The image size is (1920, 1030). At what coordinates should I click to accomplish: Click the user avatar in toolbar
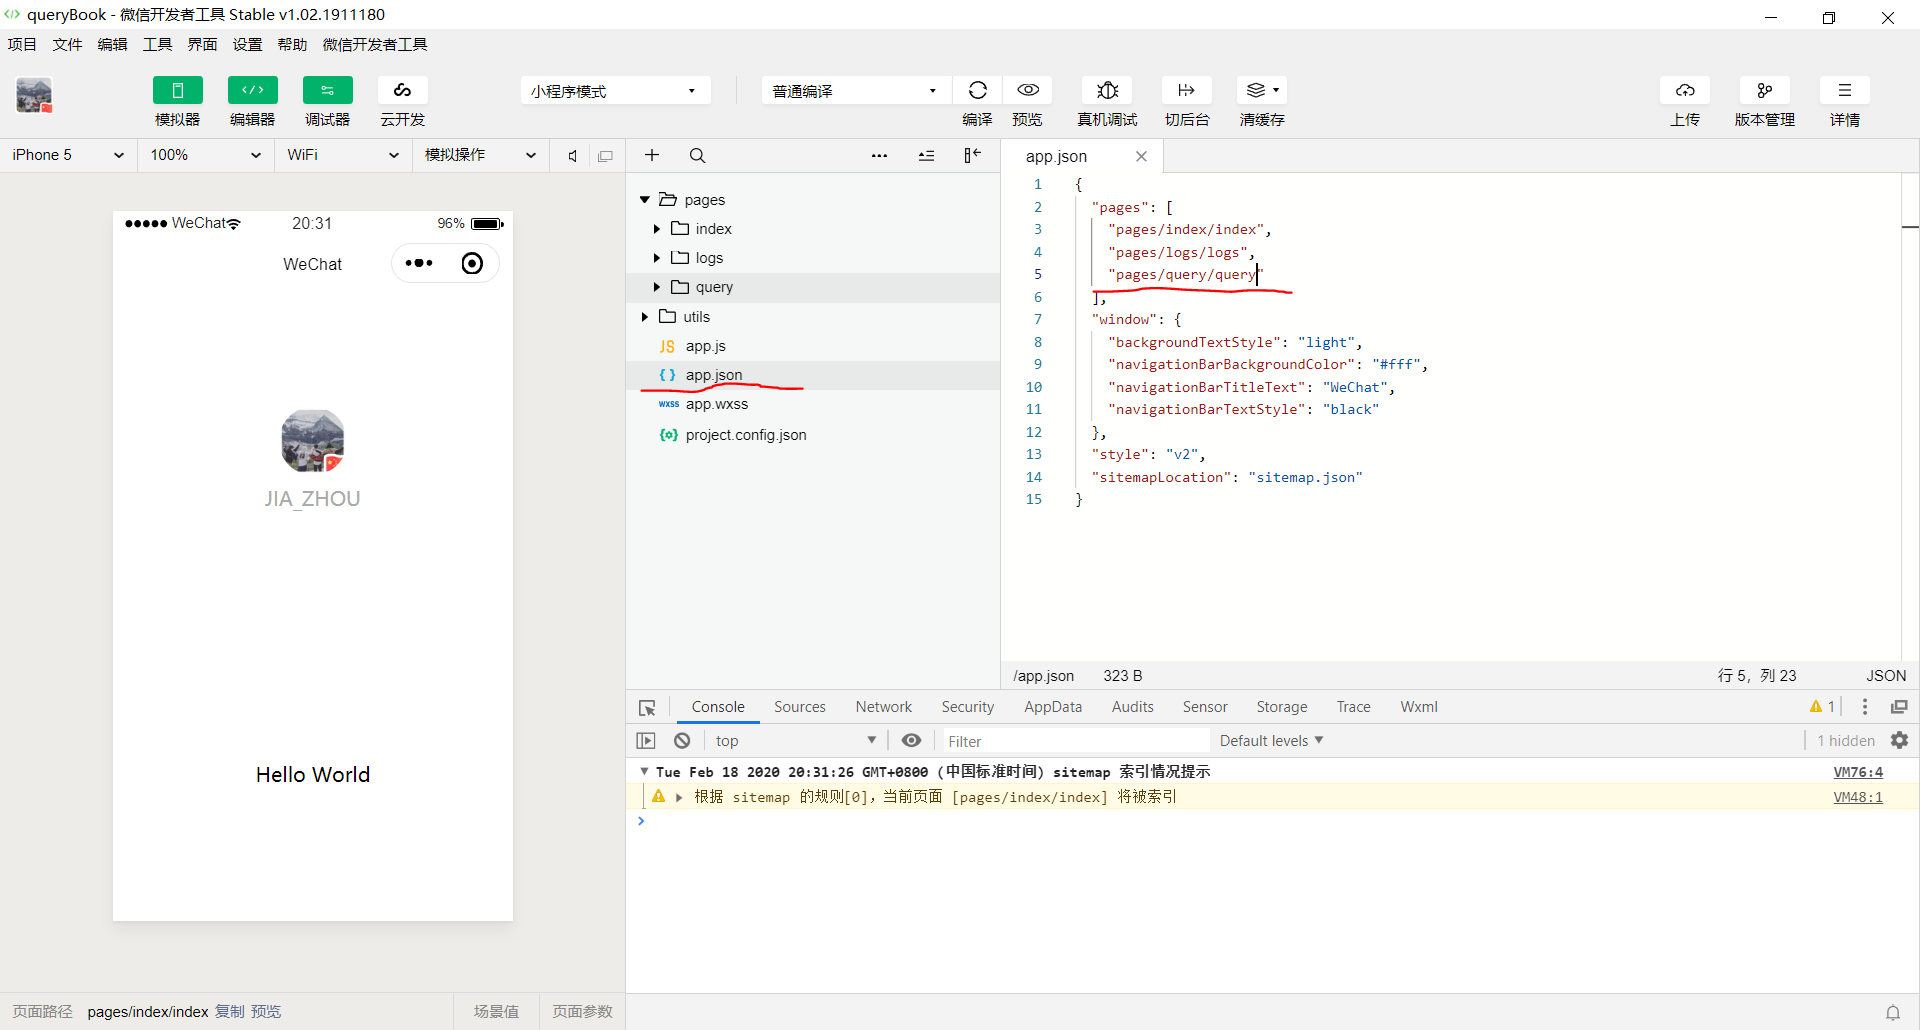click(34, 96)
